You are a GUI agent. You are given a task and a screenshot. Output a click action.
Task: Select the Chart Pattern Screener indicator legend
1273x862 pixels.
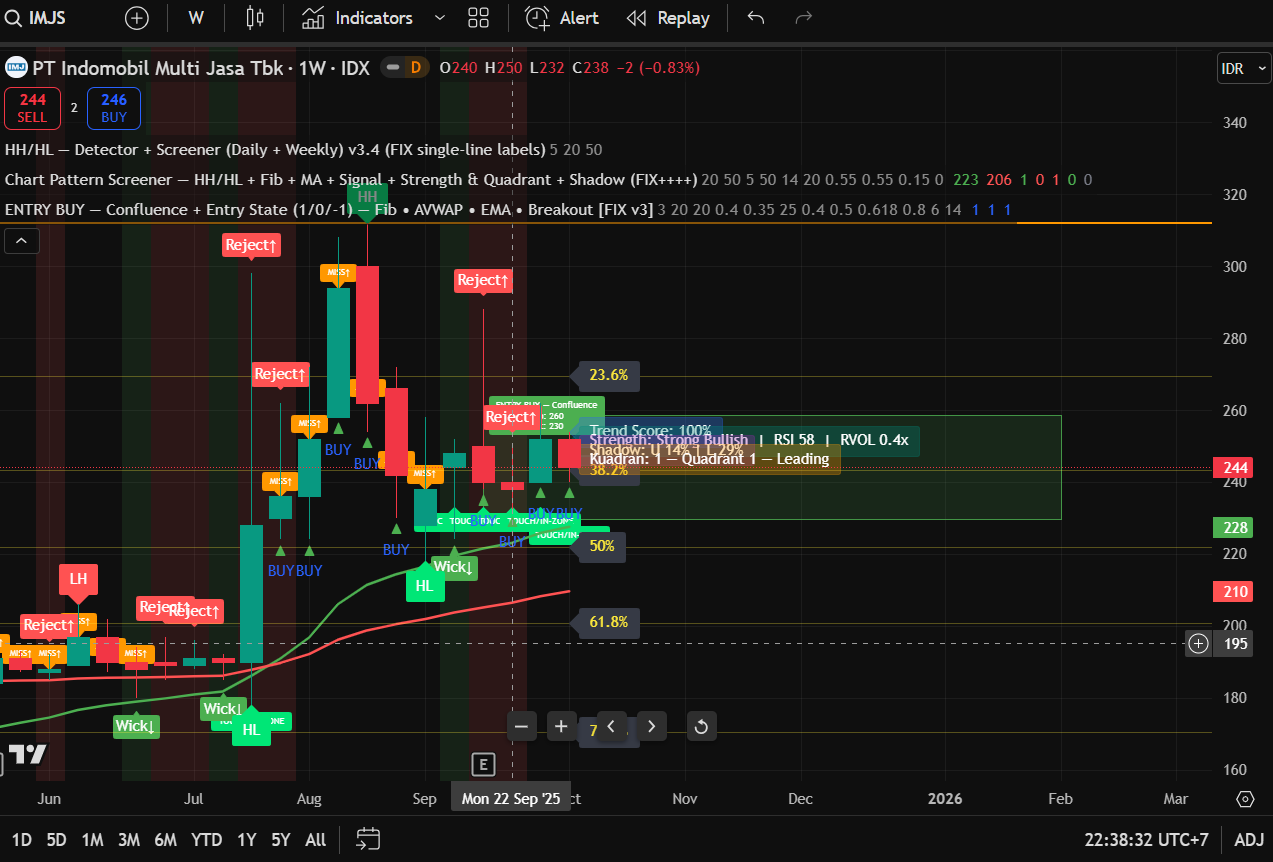pyautogui.click(x=351, y=179)
